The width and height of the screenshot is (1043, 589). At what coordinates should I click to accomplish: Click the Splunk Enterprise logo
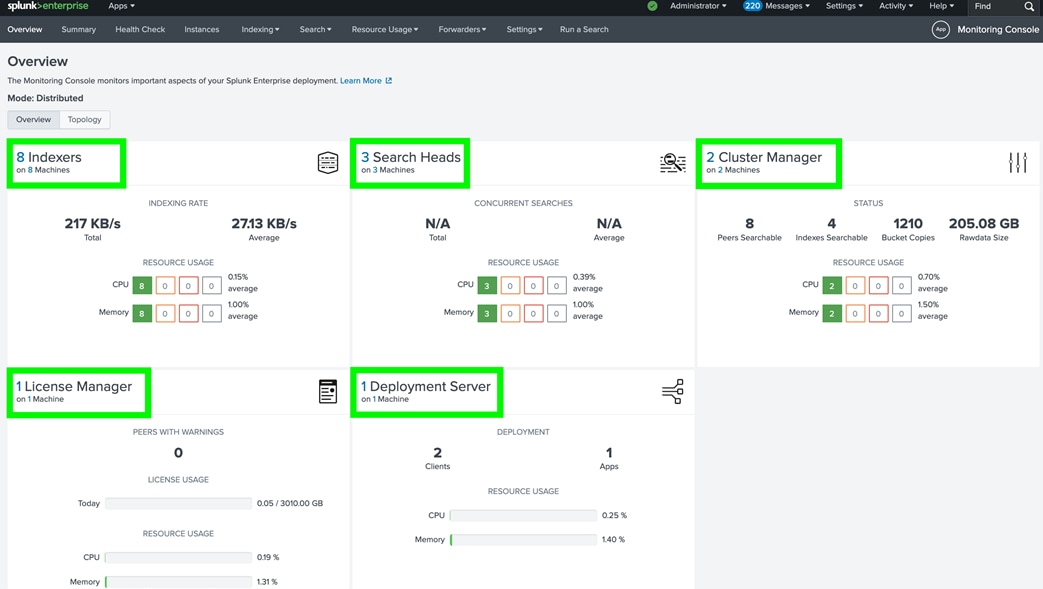pyautogui.click(x=48, y=6)
